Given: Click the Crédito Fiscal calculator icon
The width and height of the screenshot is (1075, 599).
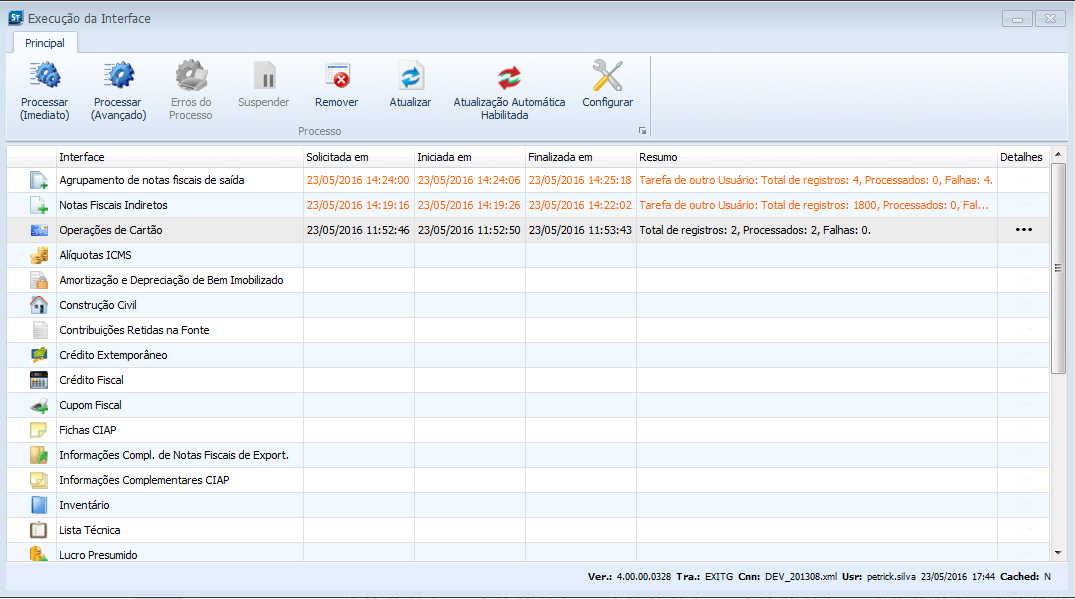Looking at the screenshot, I should click(x=39, y=380).
